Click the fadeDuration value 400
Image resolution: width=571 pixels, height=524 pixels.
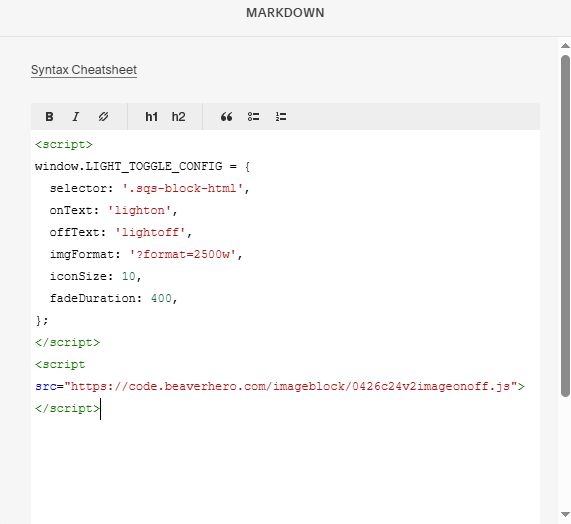pyautogui.click(x=161, y=298)
